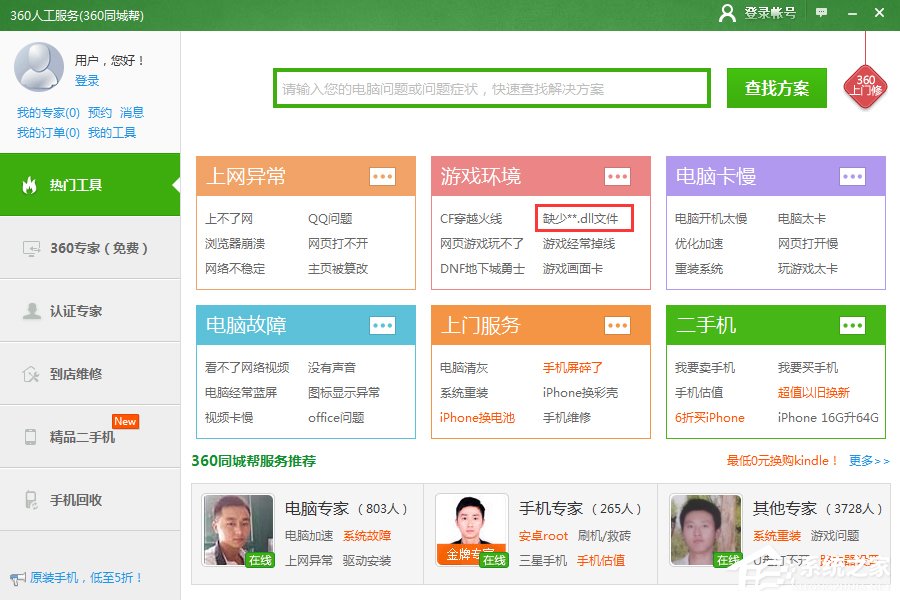Open the feedback speech-bubble icon in title bar
Image resolution: width=900 pixels, height=600 pixels.
821,13
